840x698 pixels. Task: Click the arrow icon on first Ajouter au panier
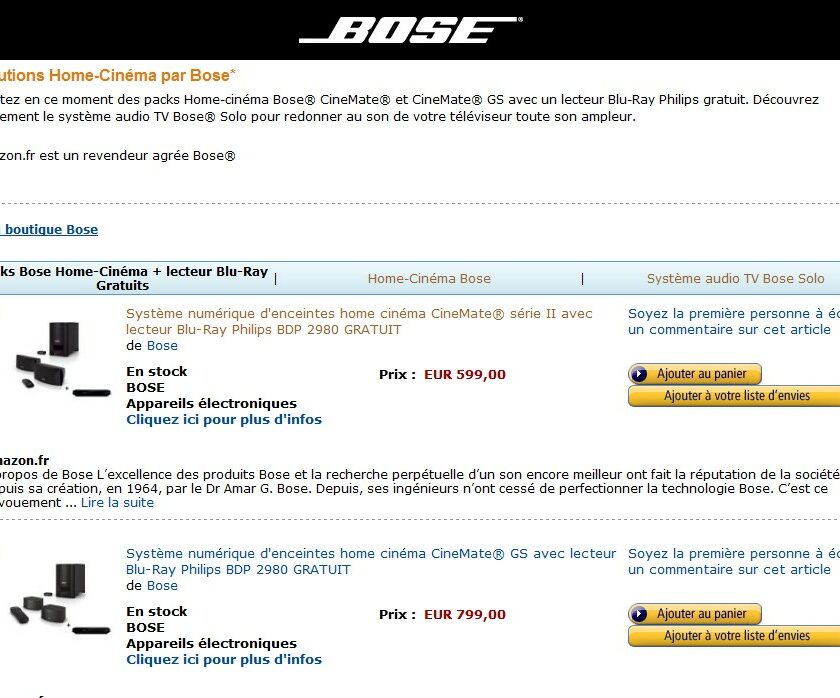(639, 374)
